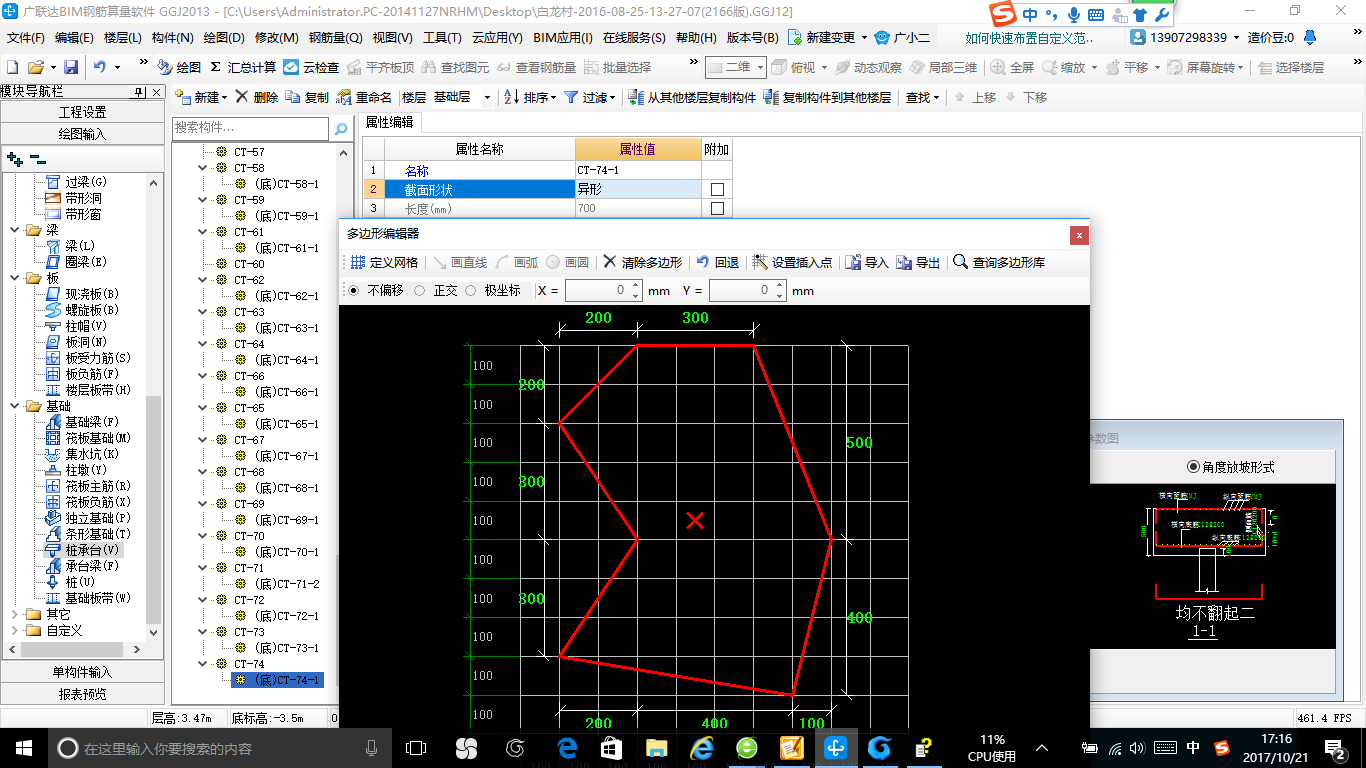Toggle 附加 checkbox for 截面形状 row

[x=717, y=189]
